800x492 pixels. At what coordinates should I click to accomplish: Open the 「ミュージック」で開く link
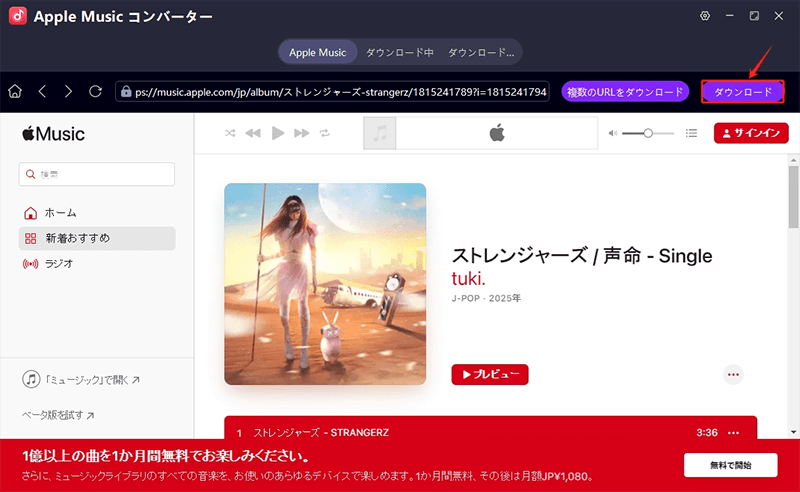pyautogui.click(x=81, y=380)
